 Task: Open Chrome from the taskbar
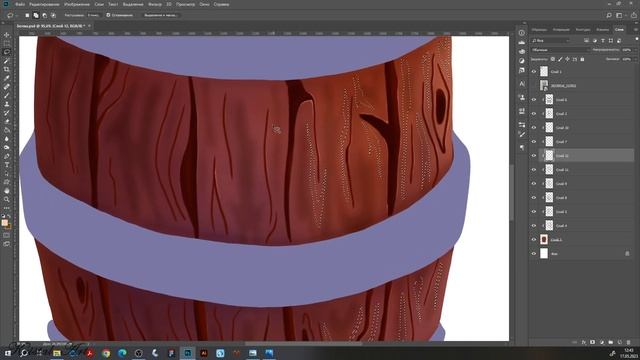point(106,353)
